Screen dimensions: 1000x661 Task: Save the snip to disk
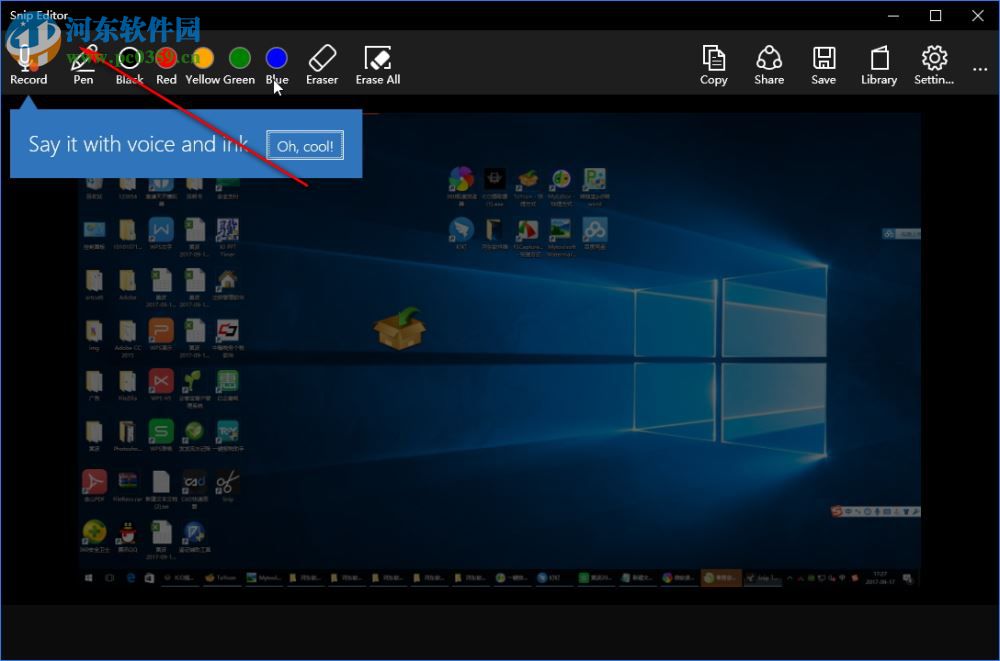(823, 64)
